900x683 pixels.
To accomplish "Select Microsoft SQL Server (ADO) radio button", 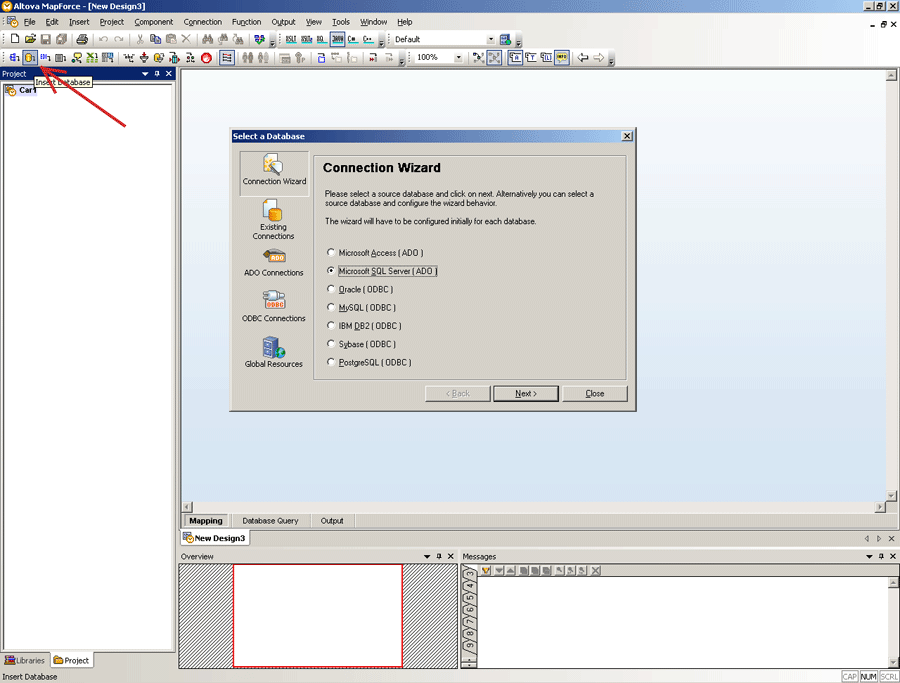I will pos(331,270).
